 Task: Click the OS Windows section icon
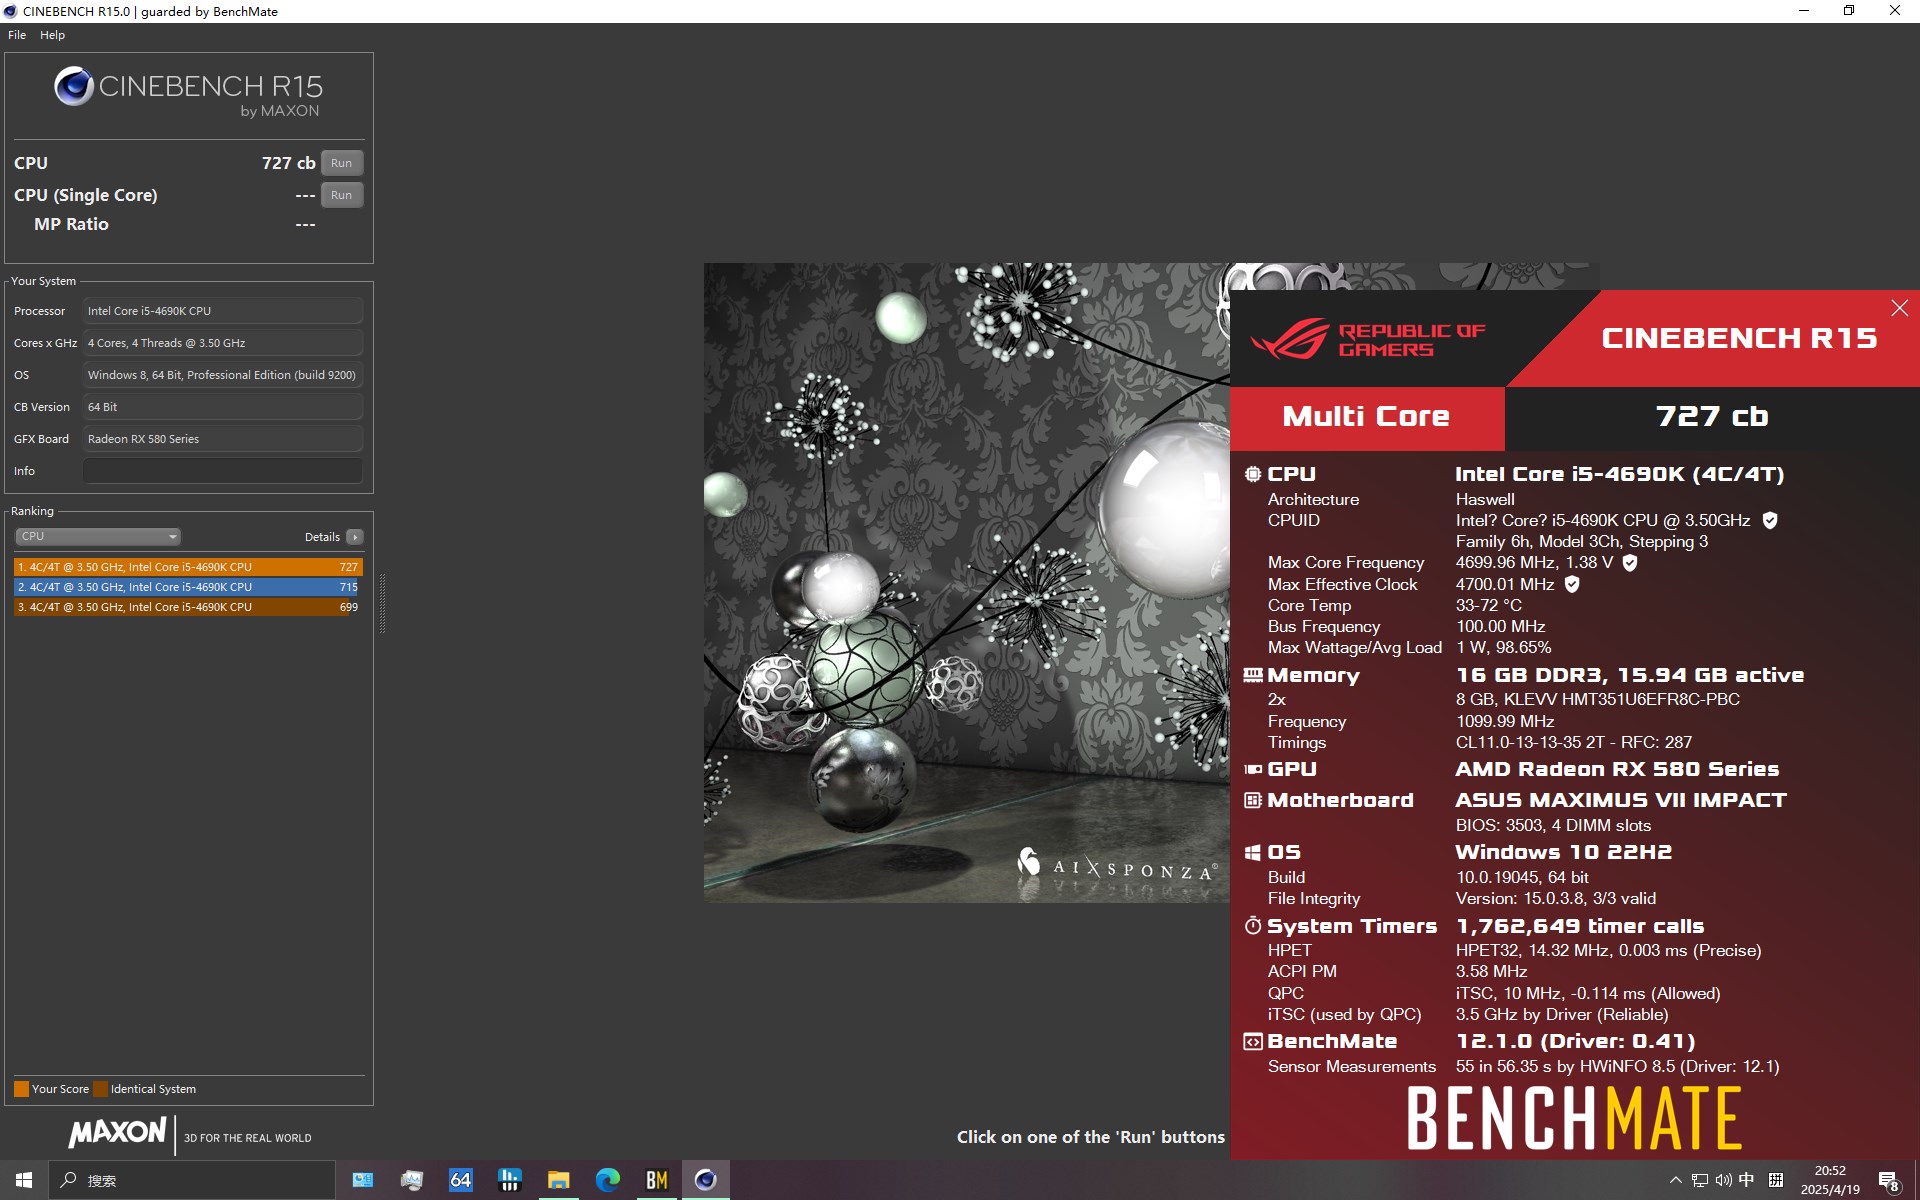[x=1252, y=852]
